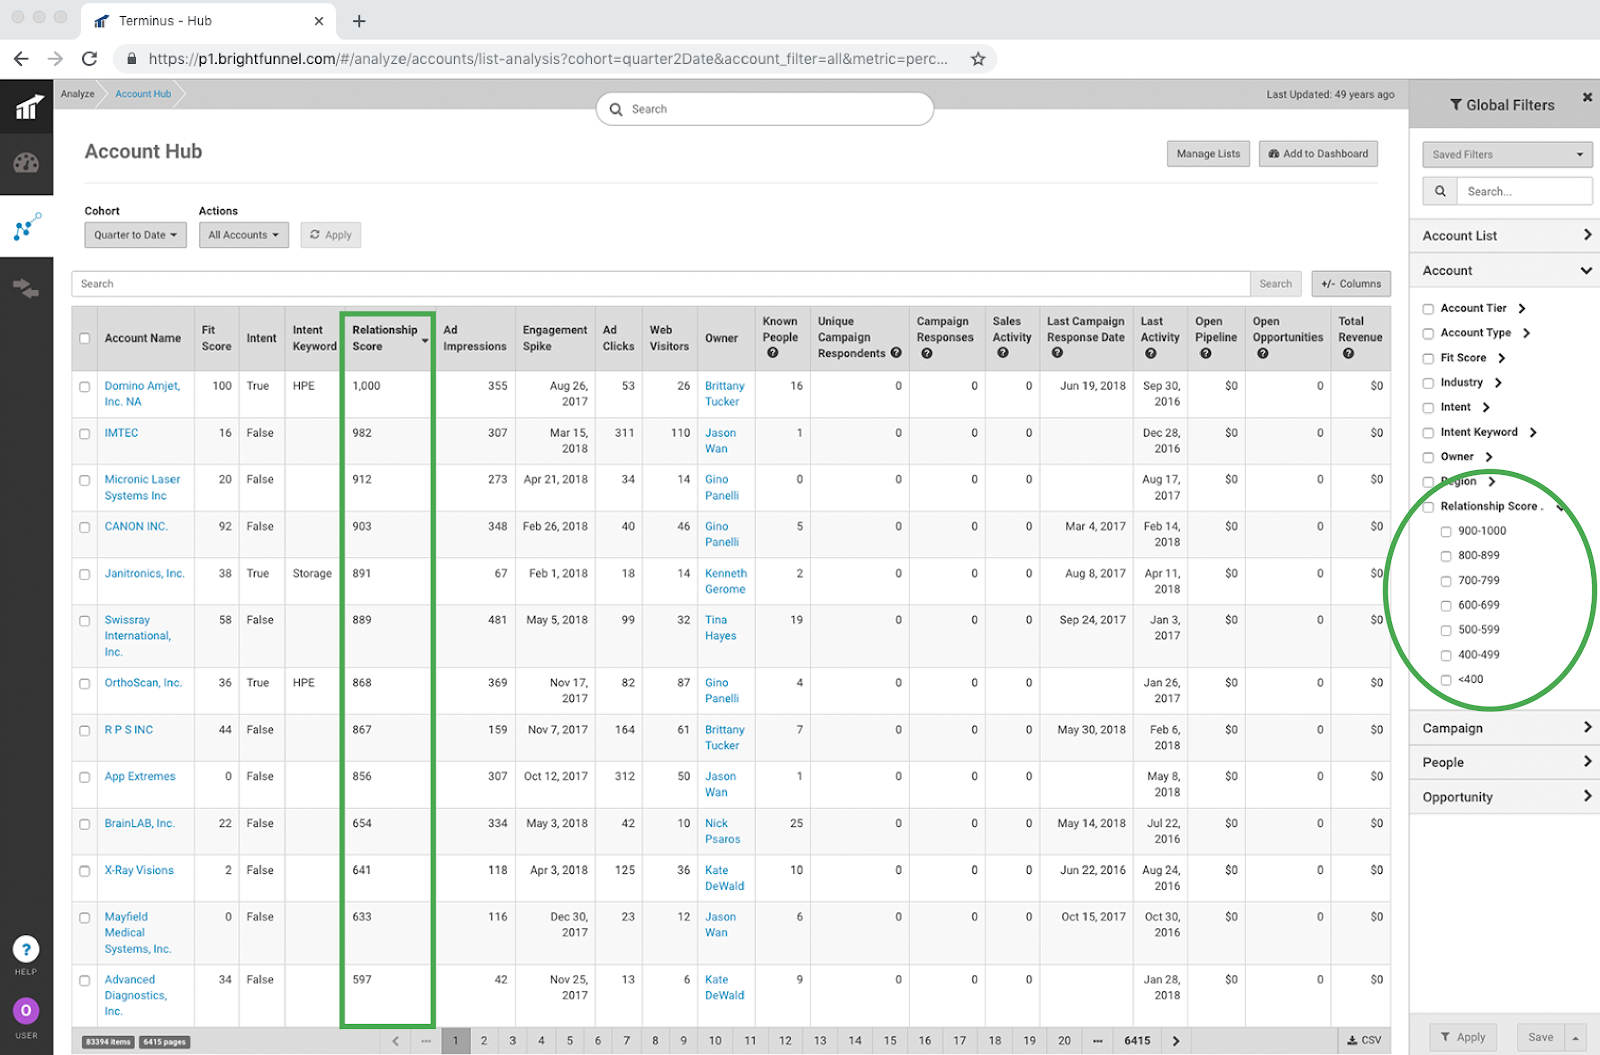
Task: Jump to last page 6415
Action: [x=1137, y=1041]
